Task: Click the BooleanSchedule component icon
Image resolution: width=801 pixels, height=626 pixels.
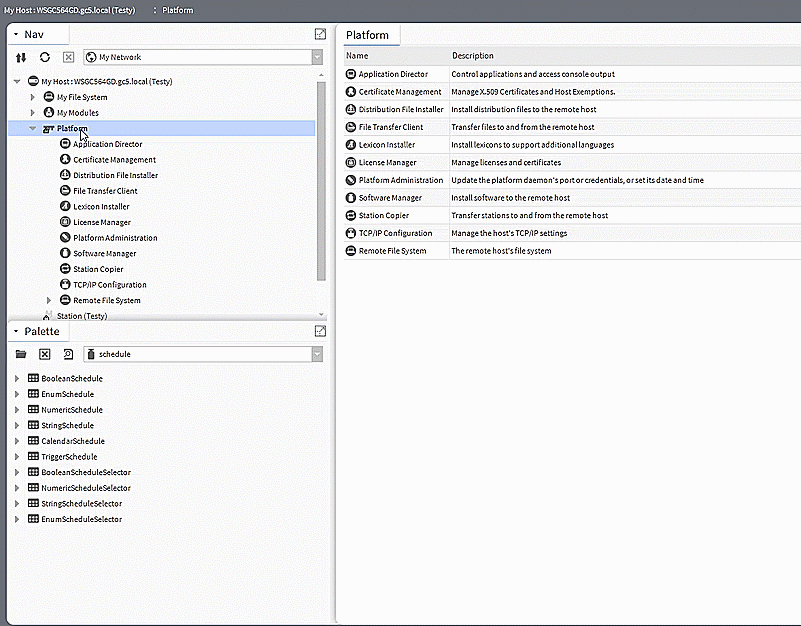Action: tap(33, 379)
